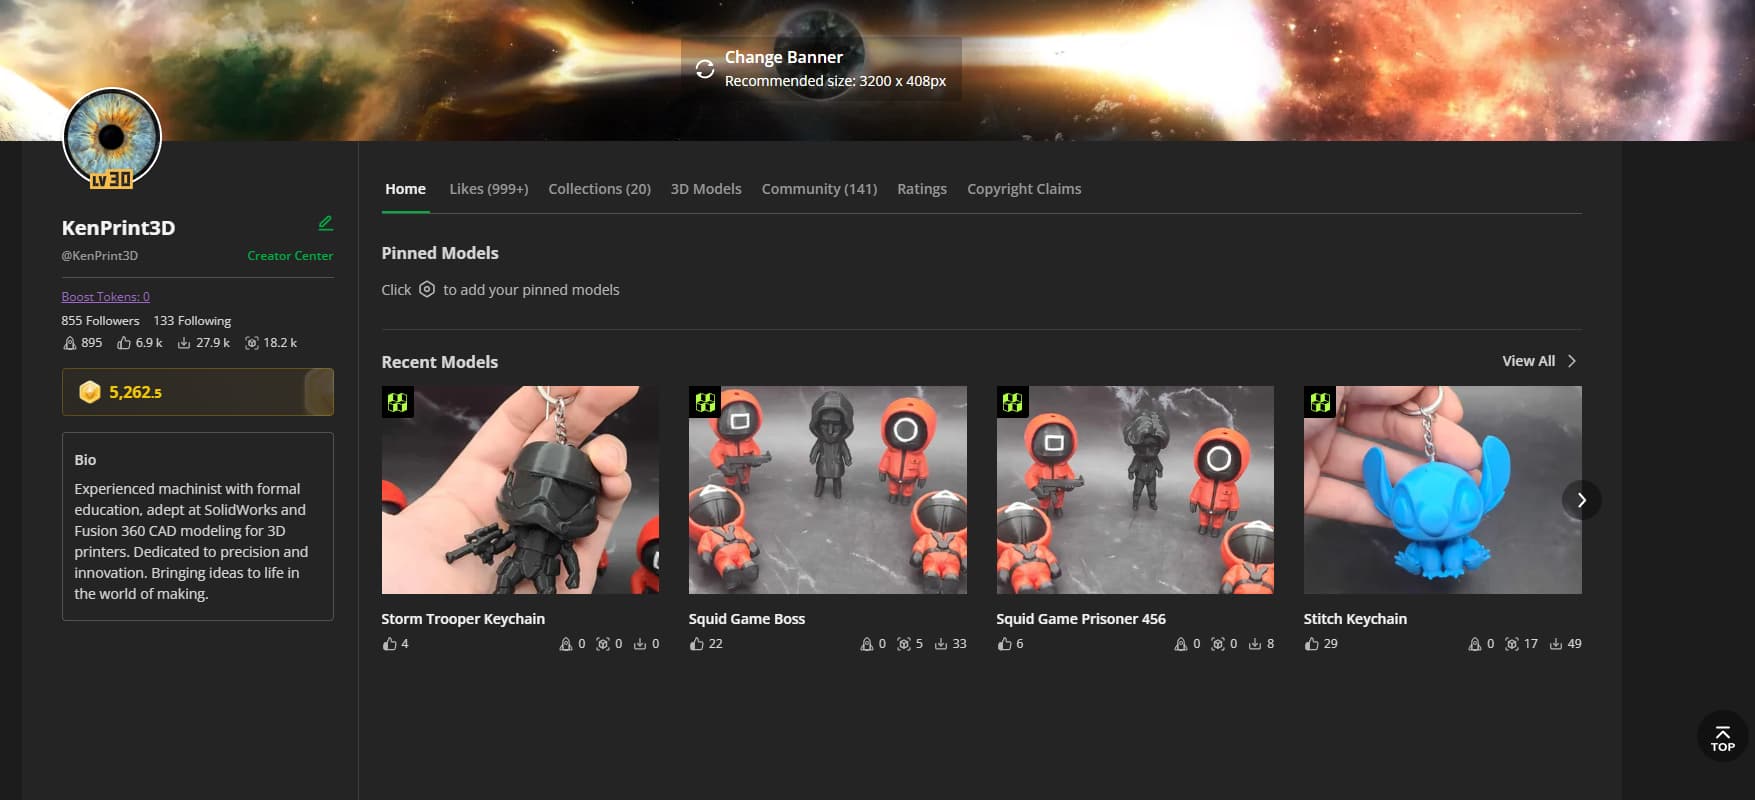Open the Community (141) tab
This screenshot has height=800, width=1755.
819,189
